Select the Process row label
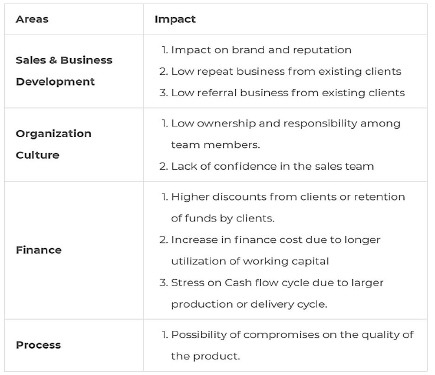The height and width of the screenshot is (375, 435). click(x=38, y=345)
